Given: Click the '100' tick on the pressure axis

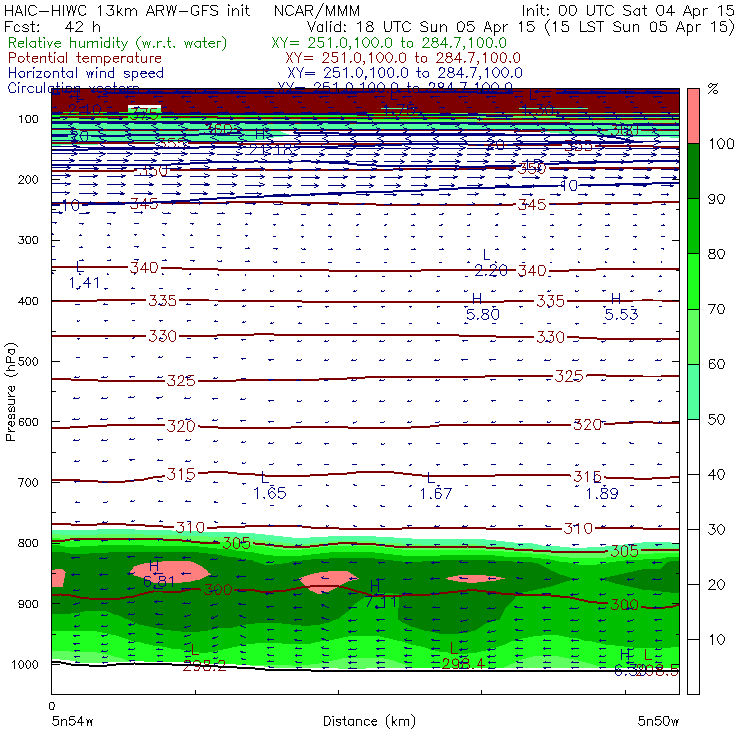Looking at the screenshot, I should coord(29,119).
